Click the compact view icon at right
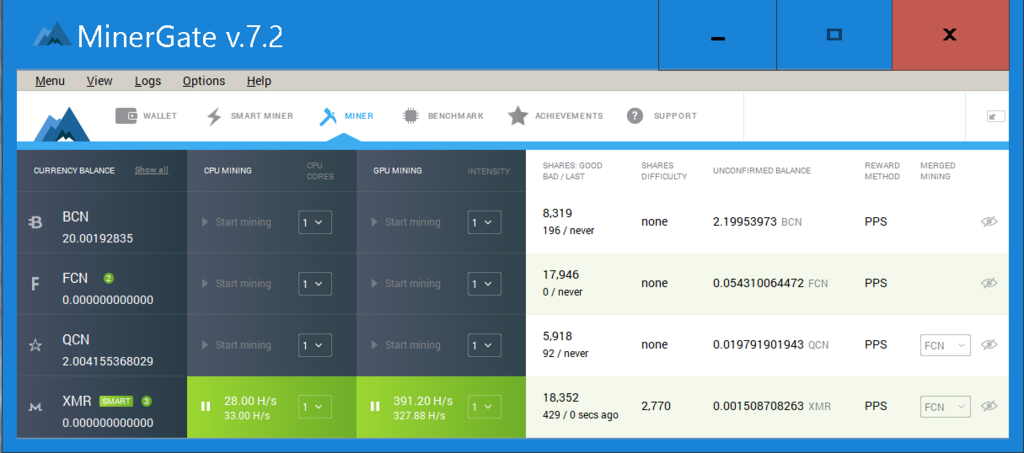Viewport: 1024px width, 453px height. [996, 116]
